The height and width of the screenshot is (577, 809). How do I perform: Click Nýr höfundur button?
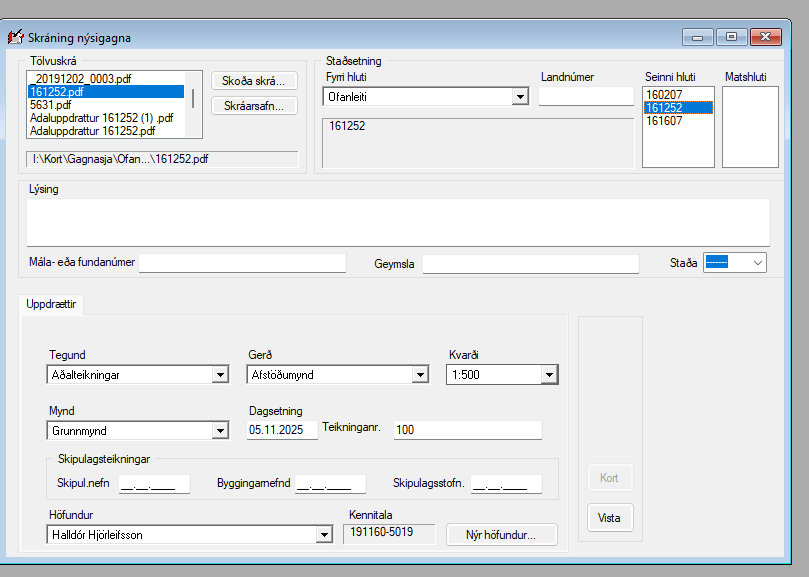click(499, 535)
